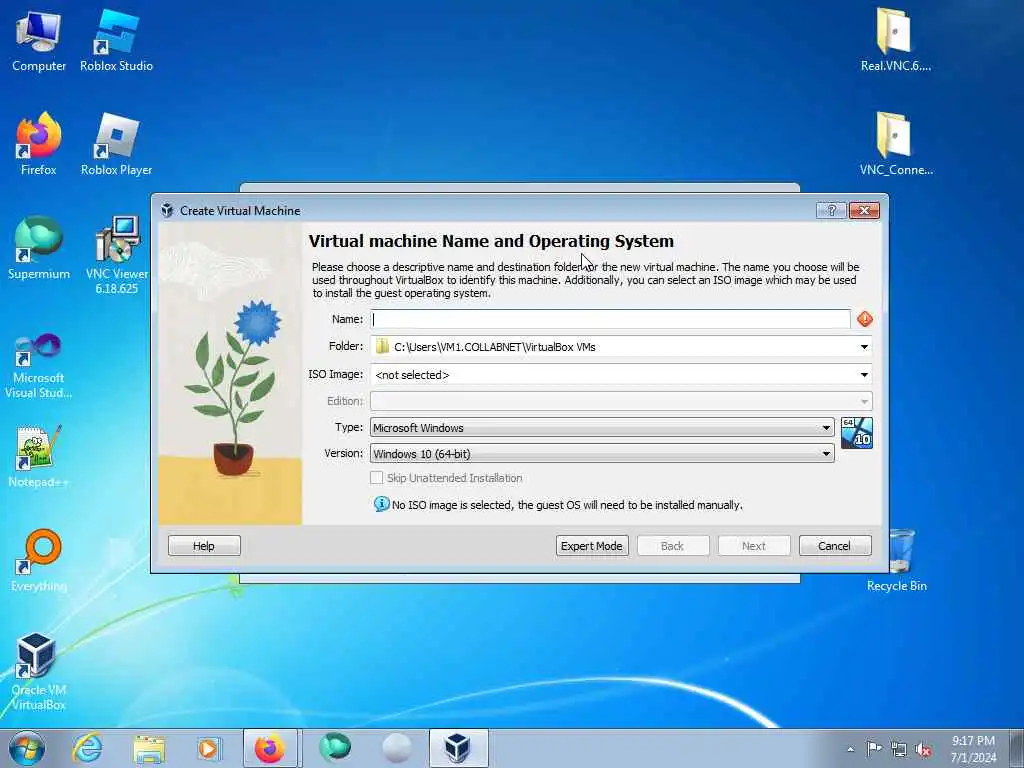Click the network tray icon
1024x768 pixels.
[x=899, y=749]
